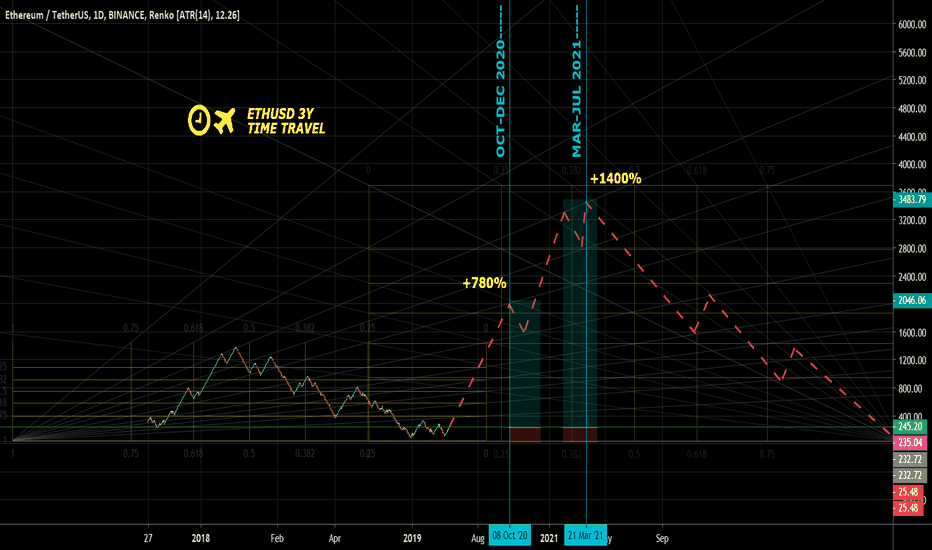Click the 5200.00 price axis tick
The width and height of the screenshot is (932, 550).
pyautogui.click(x=912, y=80)
